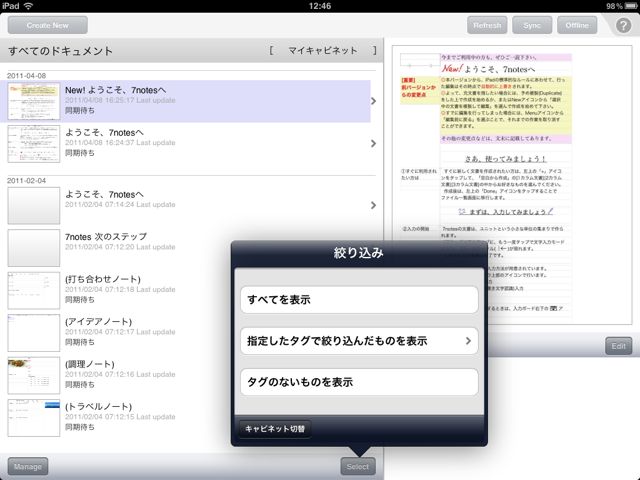The height and width of the screenshot is (480, 640).
Task: Click the Sync button
Action: pos(532,25)
